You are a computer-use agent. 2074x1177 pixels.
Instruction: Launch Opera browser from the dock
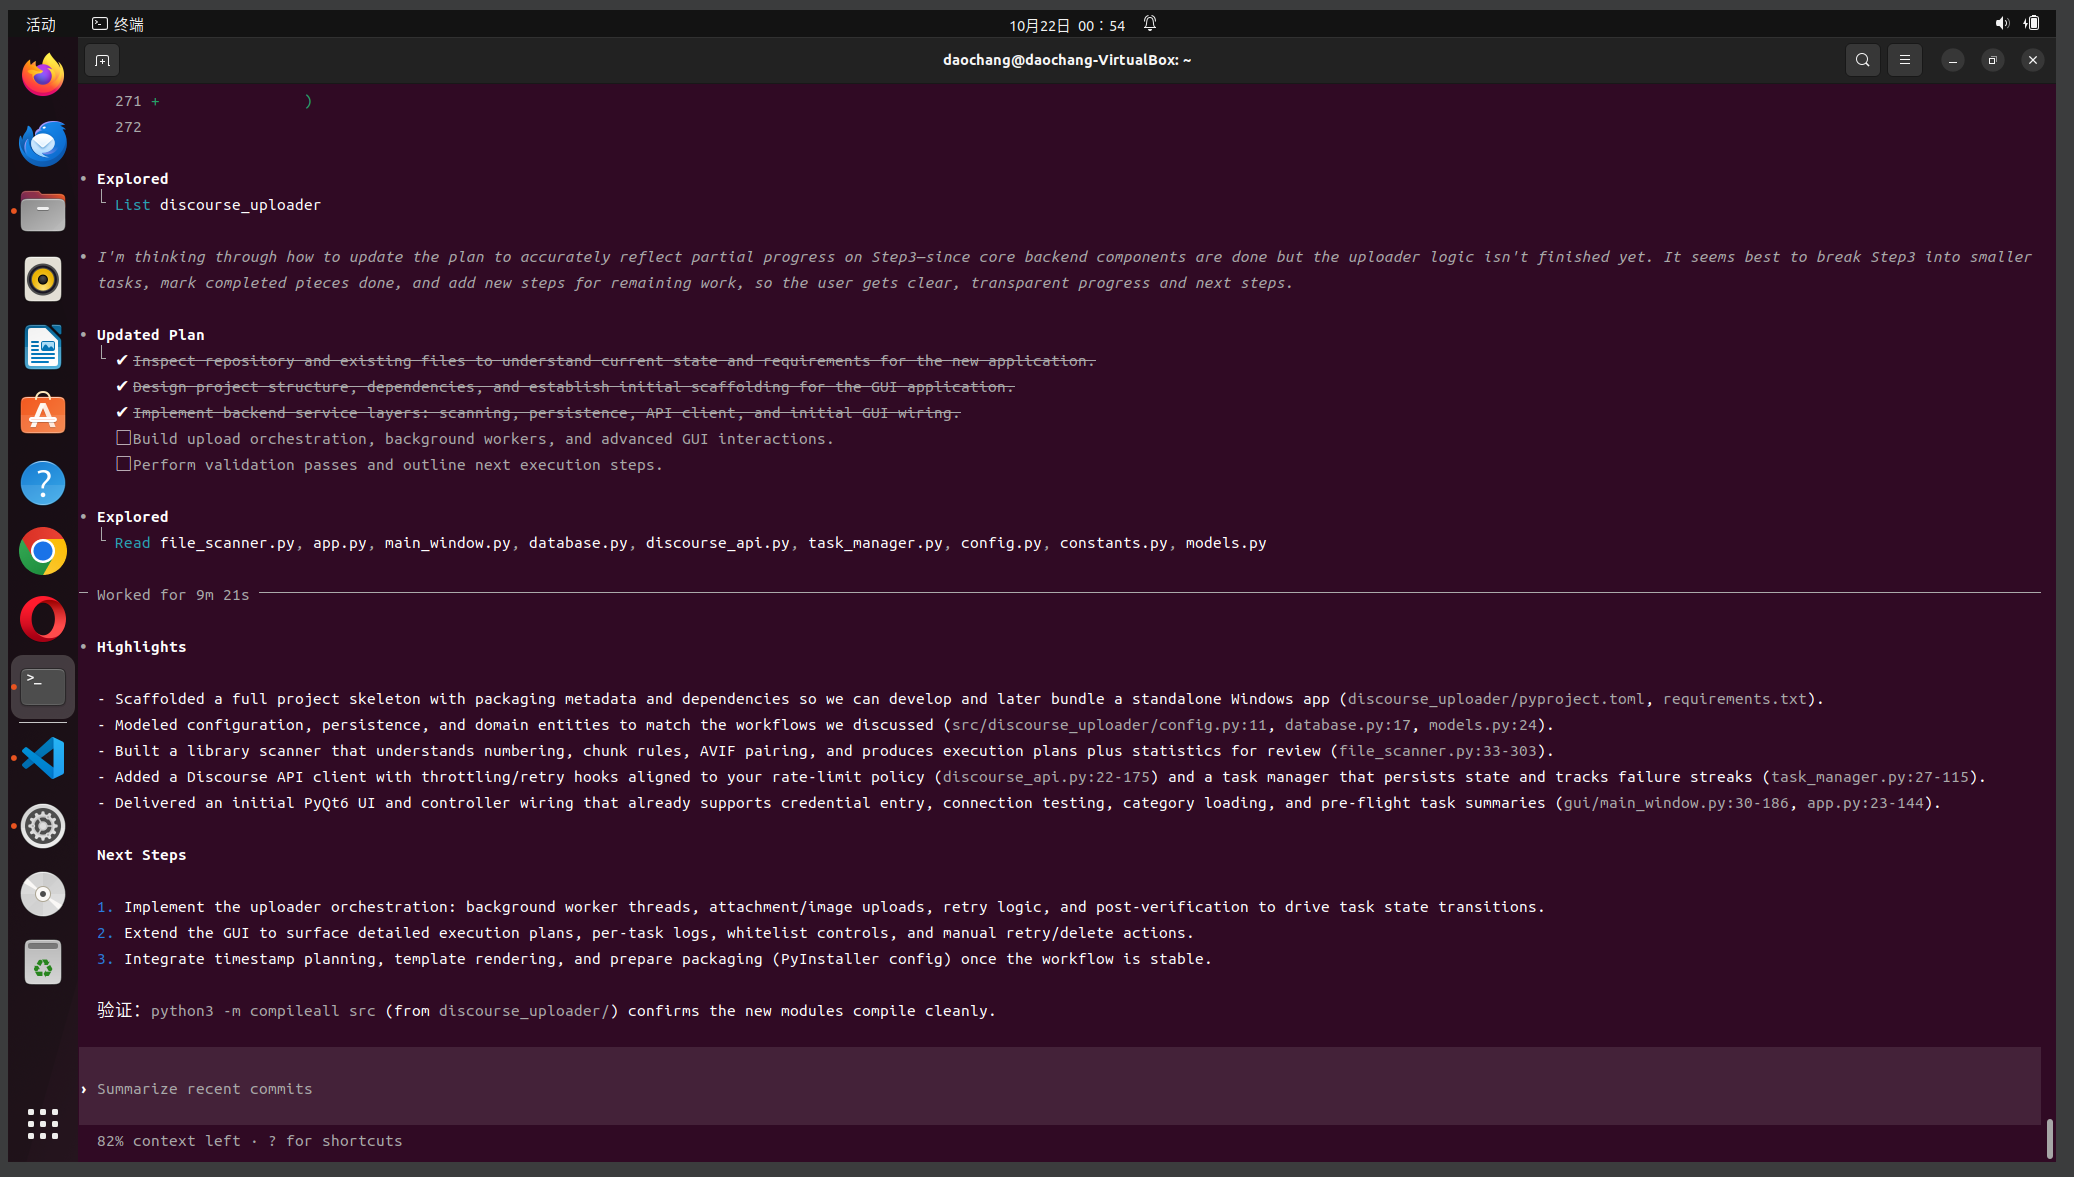click(x=43, y=619)
